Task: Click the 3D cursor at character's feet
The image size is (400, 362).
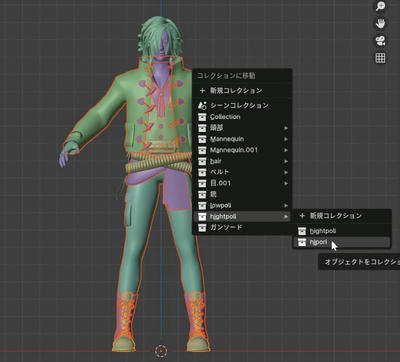Action: tap(161, 351)
